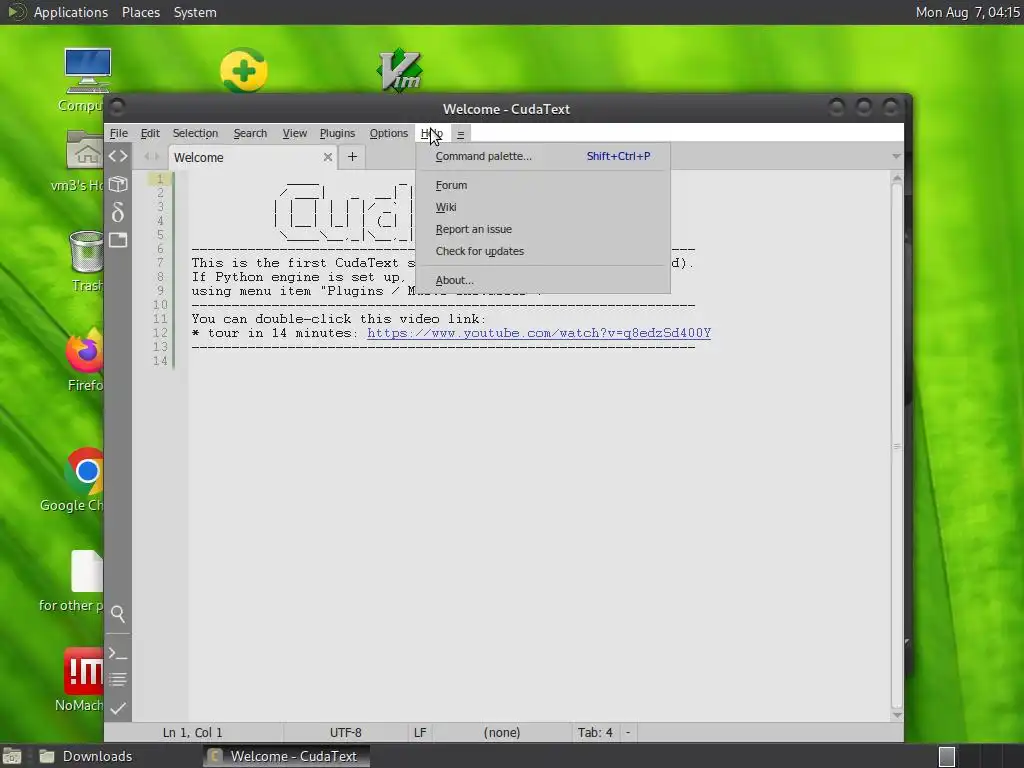Click the clock showing Mon Aug 7, 04:15
Screen dimensions: 1024x768
click(x=967, y=12)
